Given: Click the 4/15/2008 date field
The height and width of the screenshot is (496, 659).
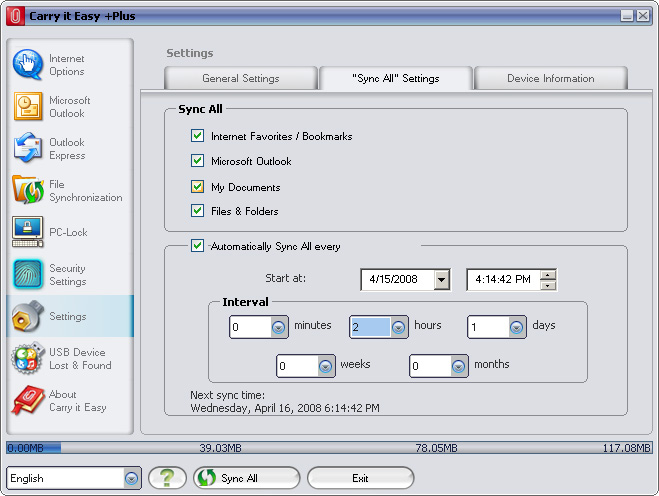Looking at the screenshot, I should point(398,280).
